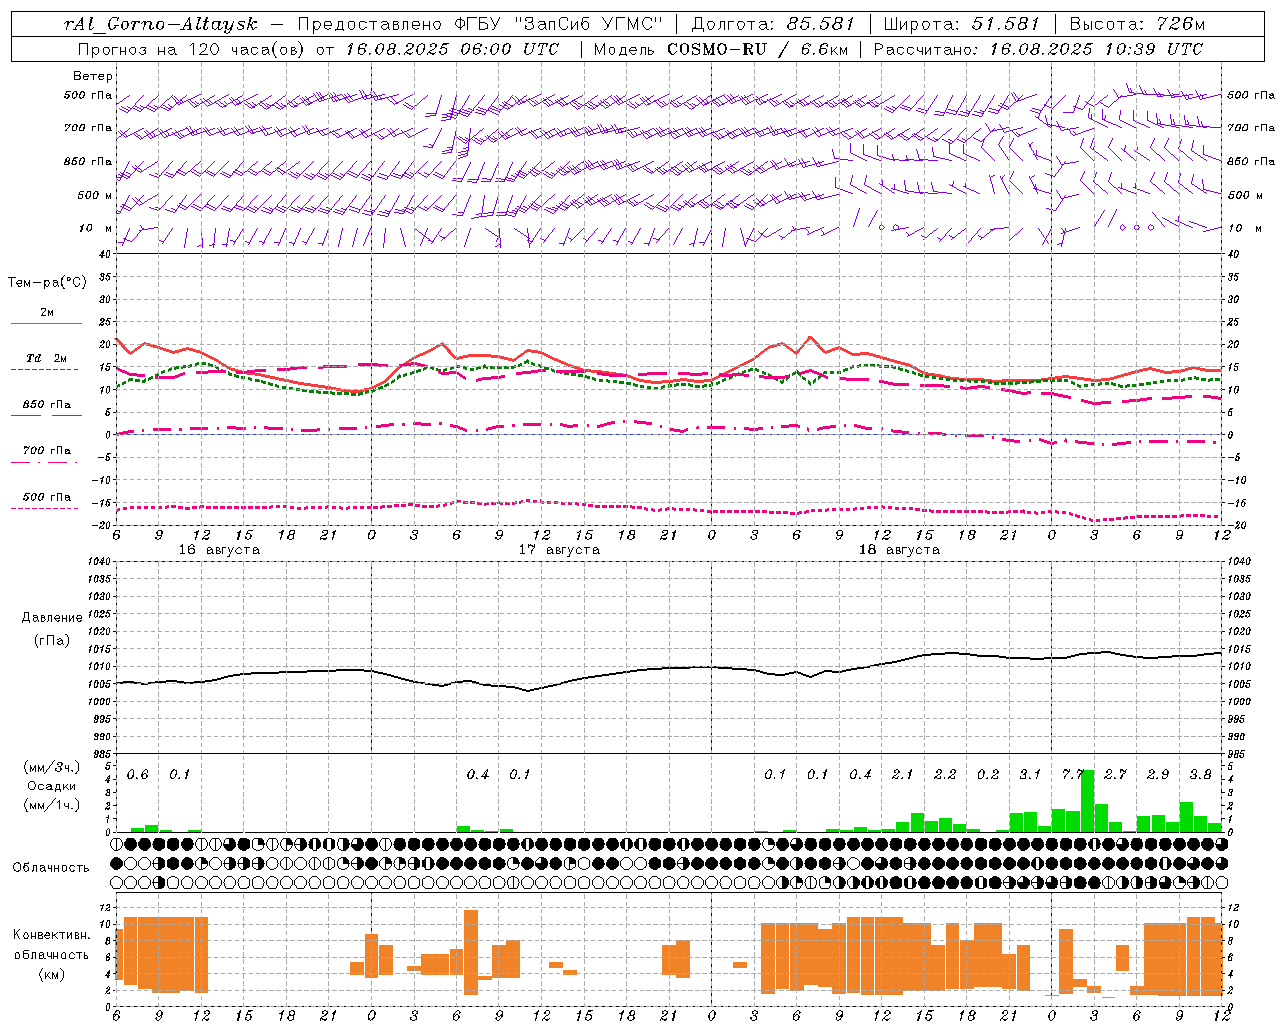Click the 2.1 precipitation total value

point(903,775)
